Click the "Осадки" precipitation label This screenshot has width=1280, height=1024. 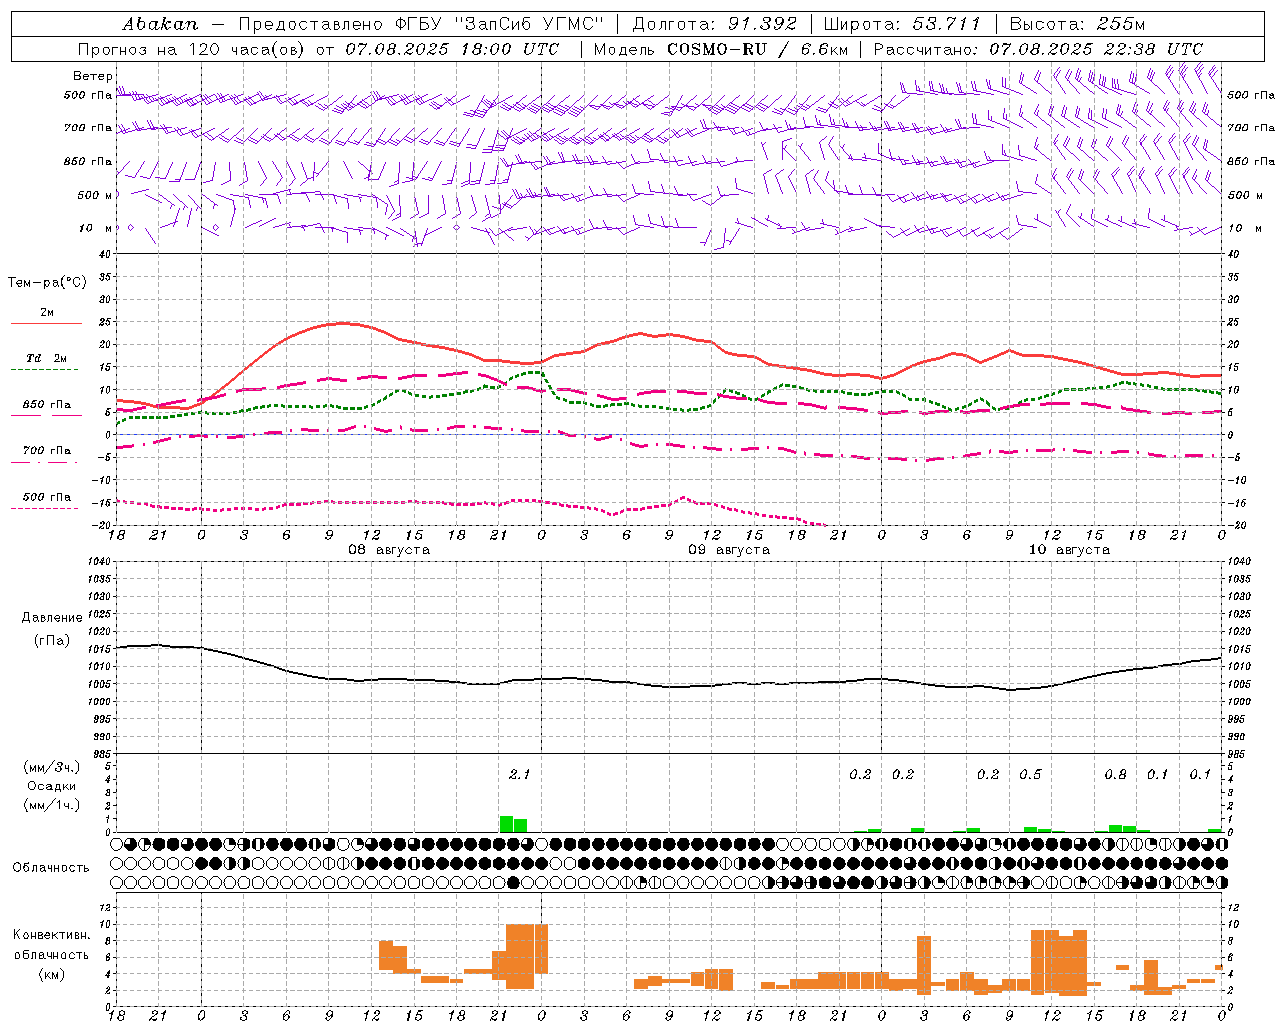tap(52, 786)
